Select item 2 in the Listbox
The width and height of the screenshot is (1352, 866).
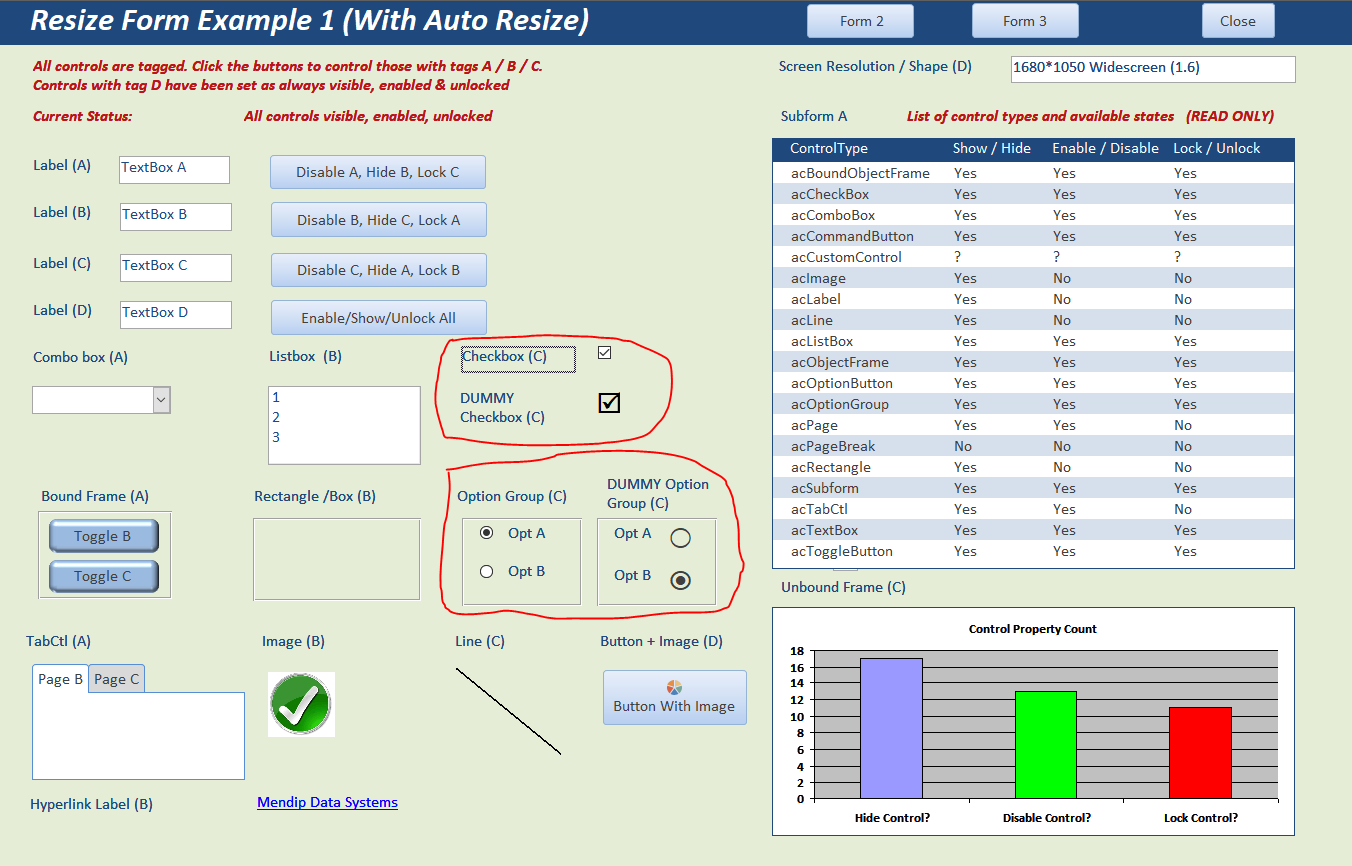tap(276, 417)
